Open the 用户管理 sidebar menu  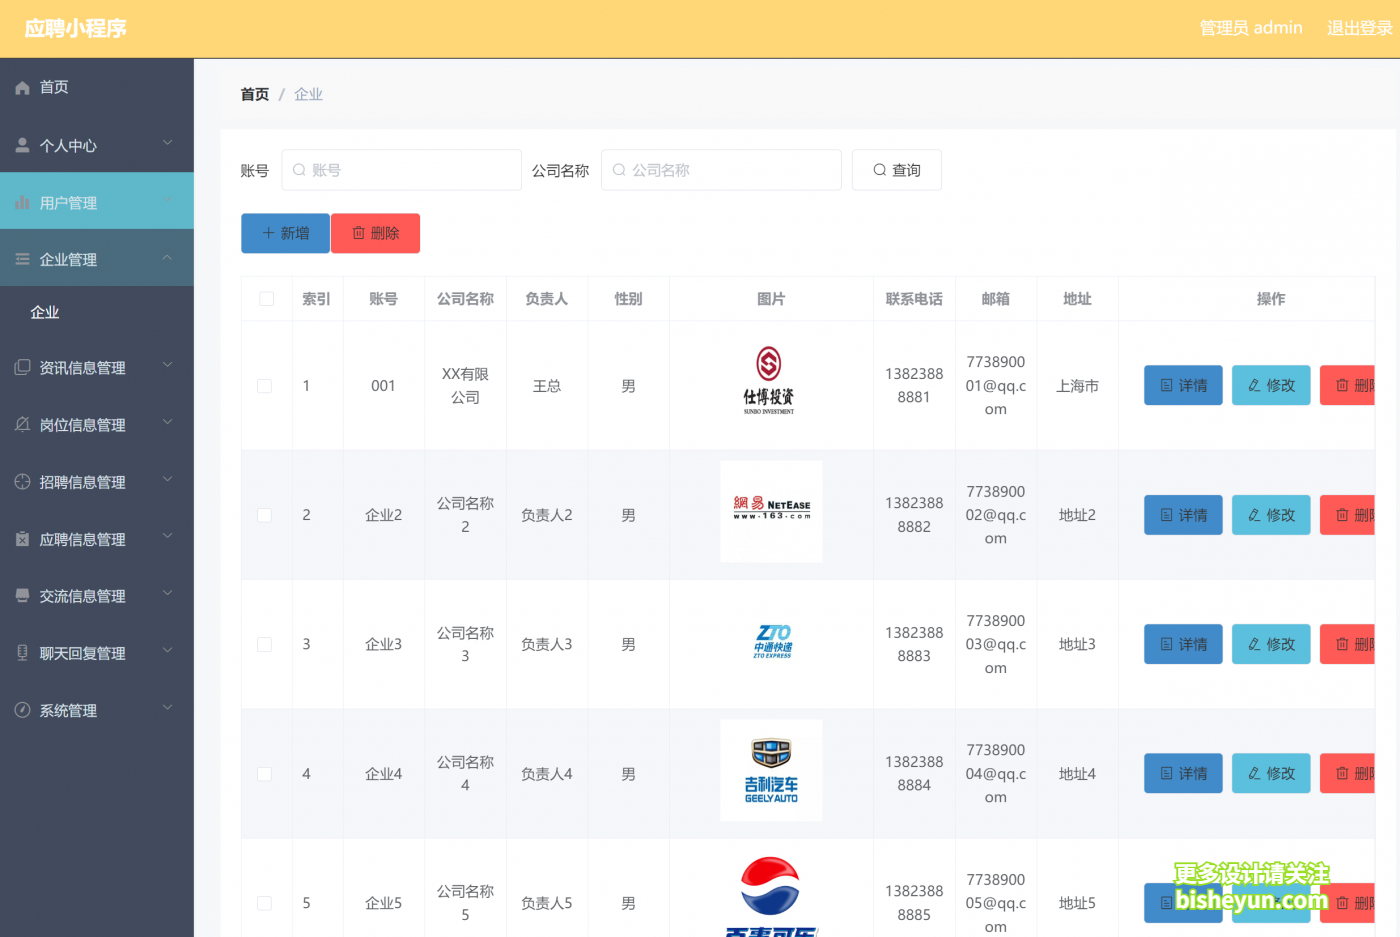(97, 202)
